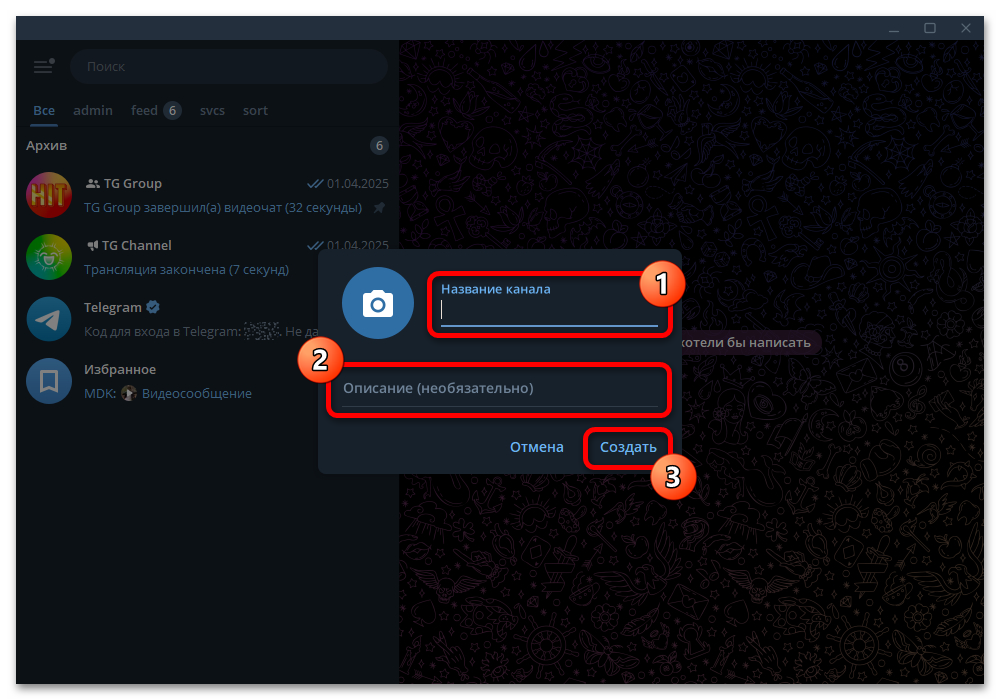Upload channel photo via camera icon

coord(378,303)
